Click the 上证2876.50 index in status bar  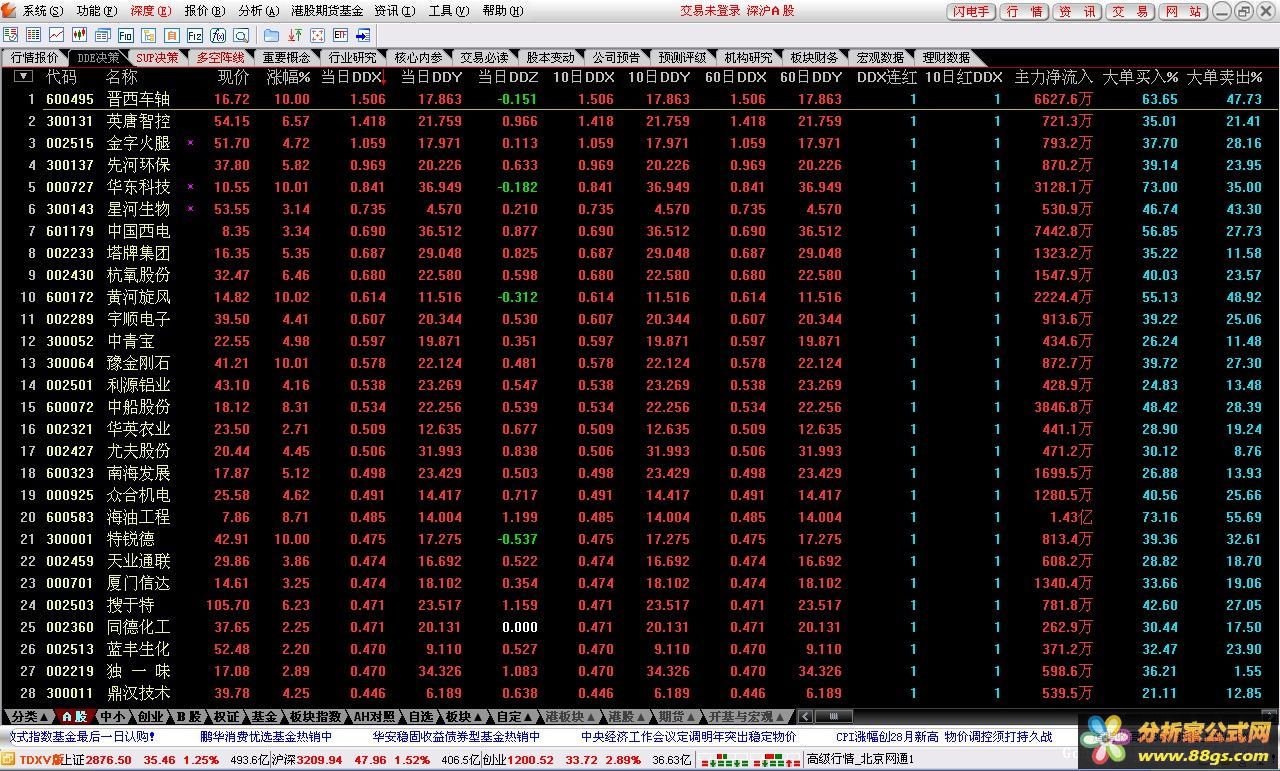97,760
